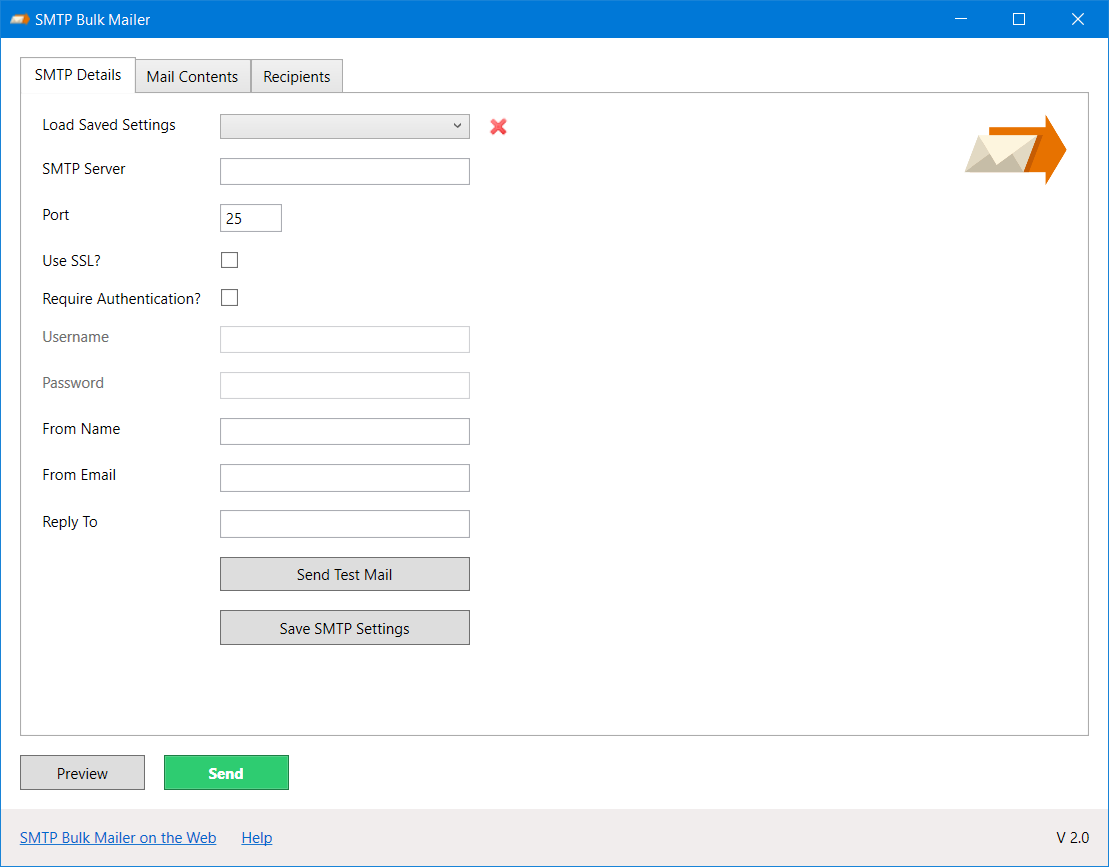This screenshot has width=1109, height=867.
Task: Click the Send Test Mail button
Action: tap(344, 574)
